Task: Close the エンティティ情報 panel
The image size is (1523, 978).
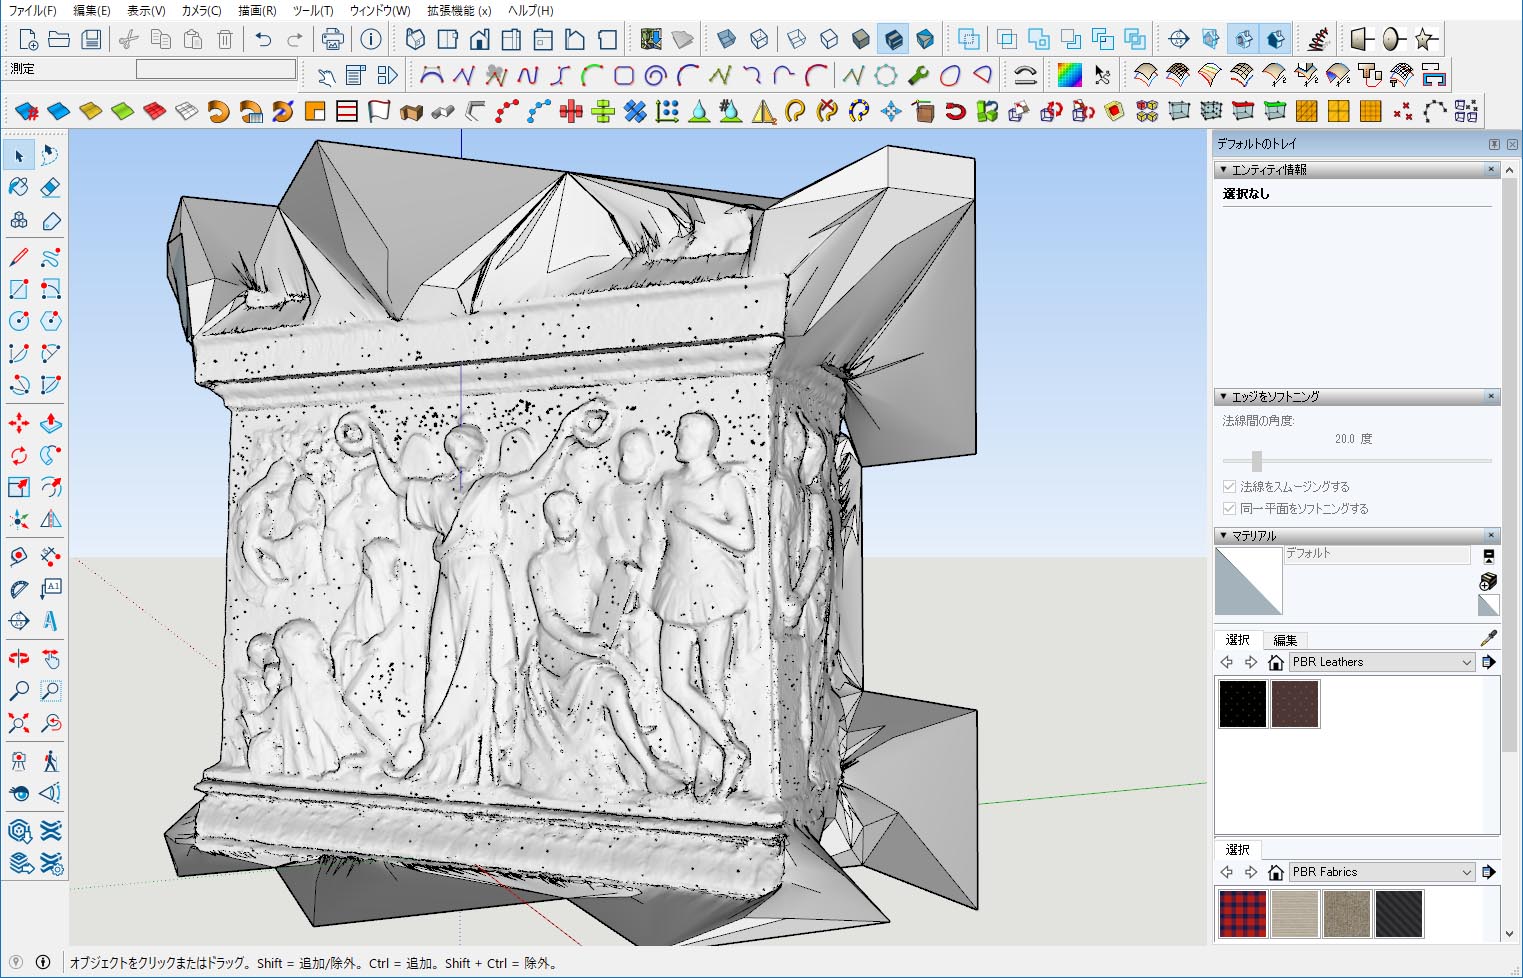Action: (x=1491, y=170)
